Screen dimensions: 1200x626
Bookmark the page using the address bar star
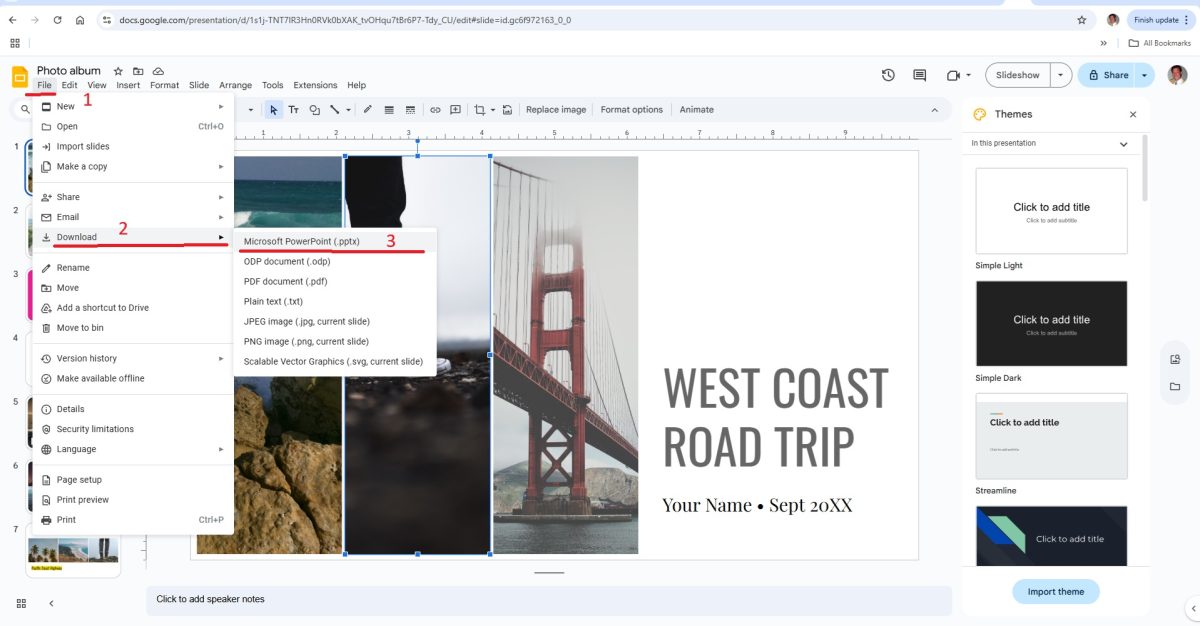point(1080,18)
